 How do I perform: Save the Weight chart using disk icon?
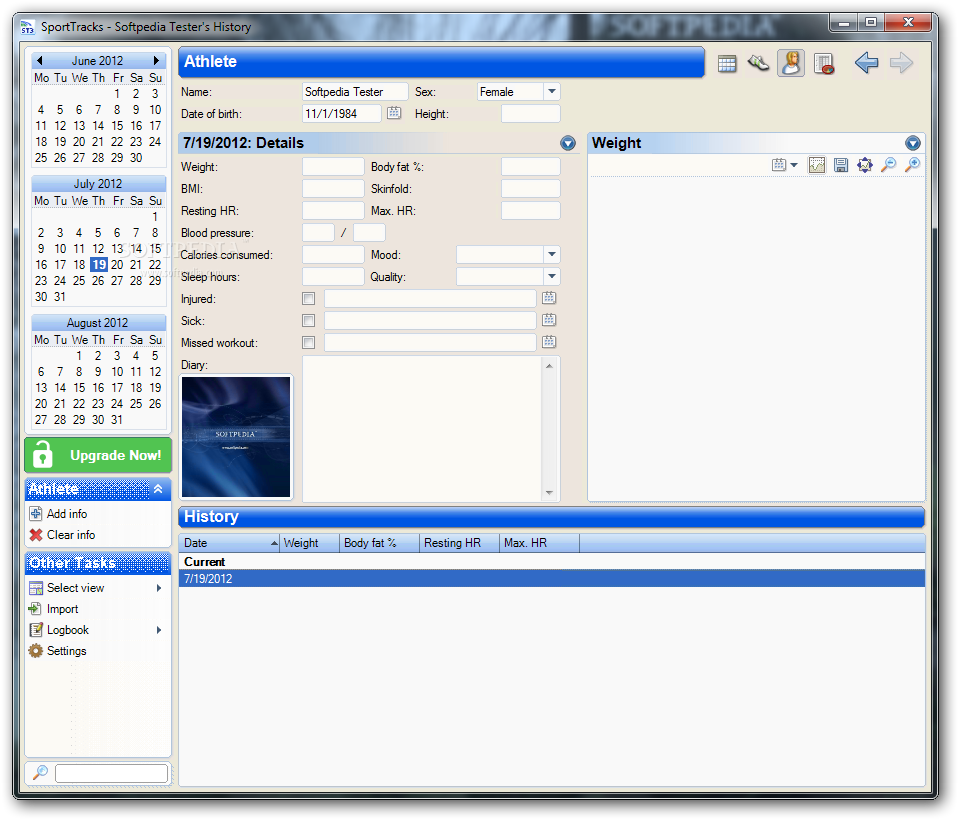[x=841, y=164]
